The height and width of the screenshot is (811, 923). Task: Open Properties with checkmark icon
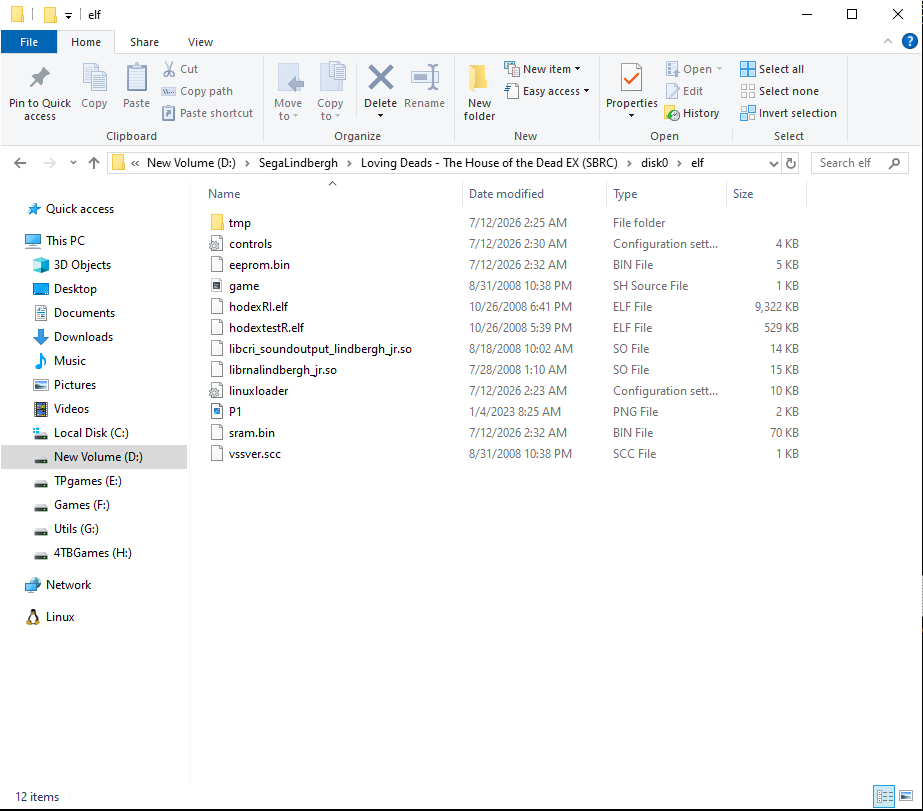(x=631, y=78)
